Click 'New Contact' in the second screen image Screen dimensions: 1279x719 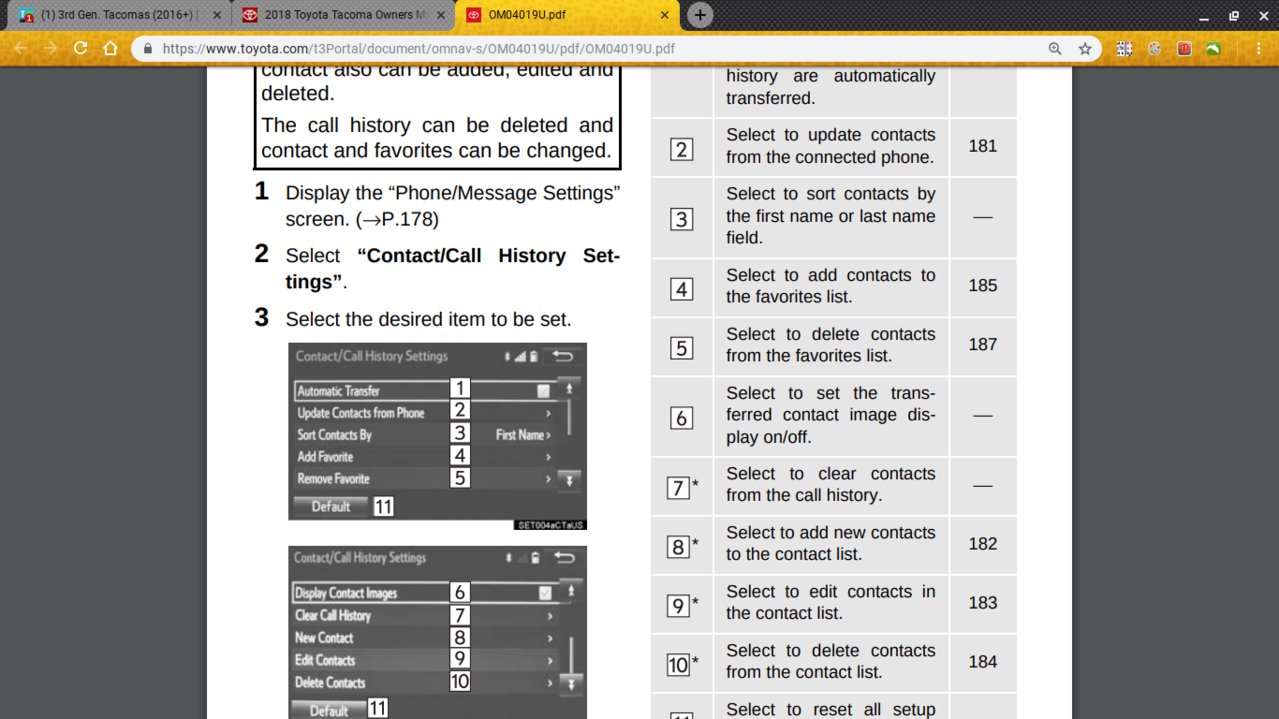point(324,638)
